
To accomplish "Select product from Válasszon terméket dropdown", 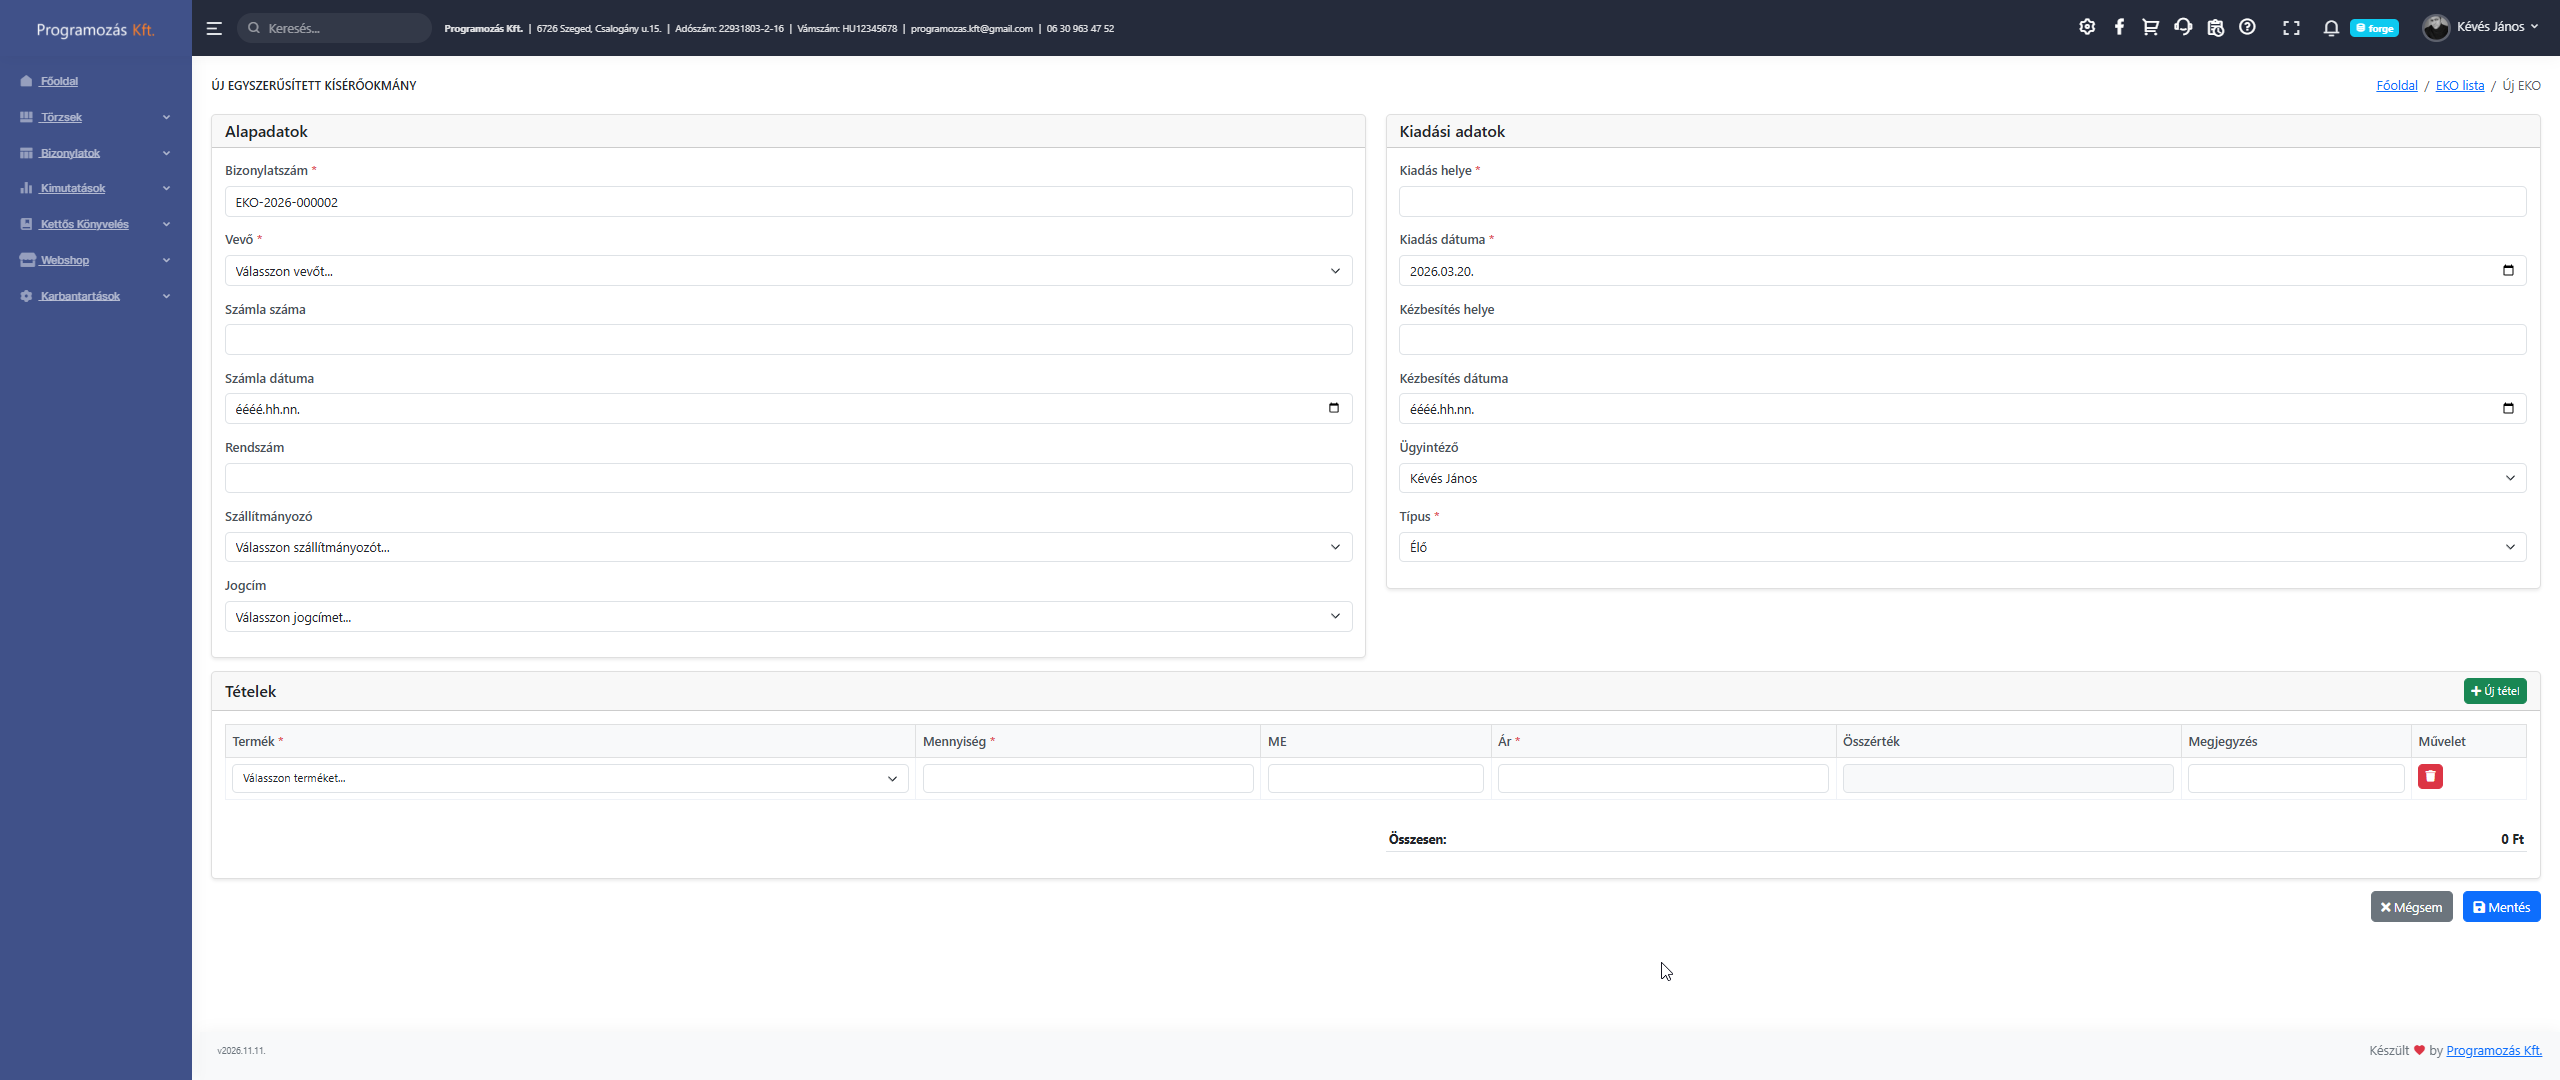I will pos(570,778).
